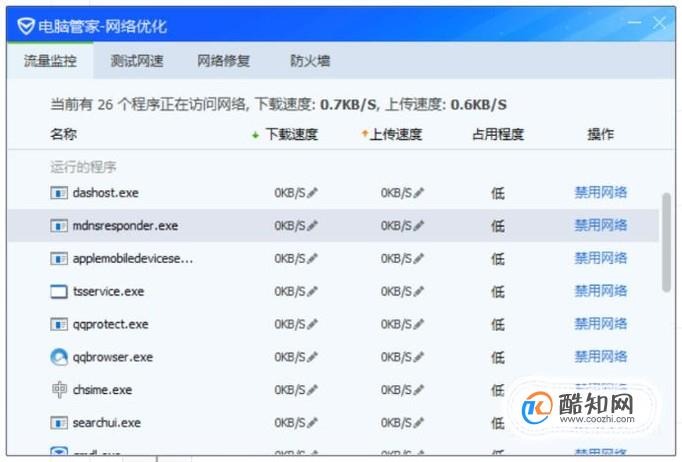
Task: Click the tsservice.exe program icon
Action: coord(59,291)
